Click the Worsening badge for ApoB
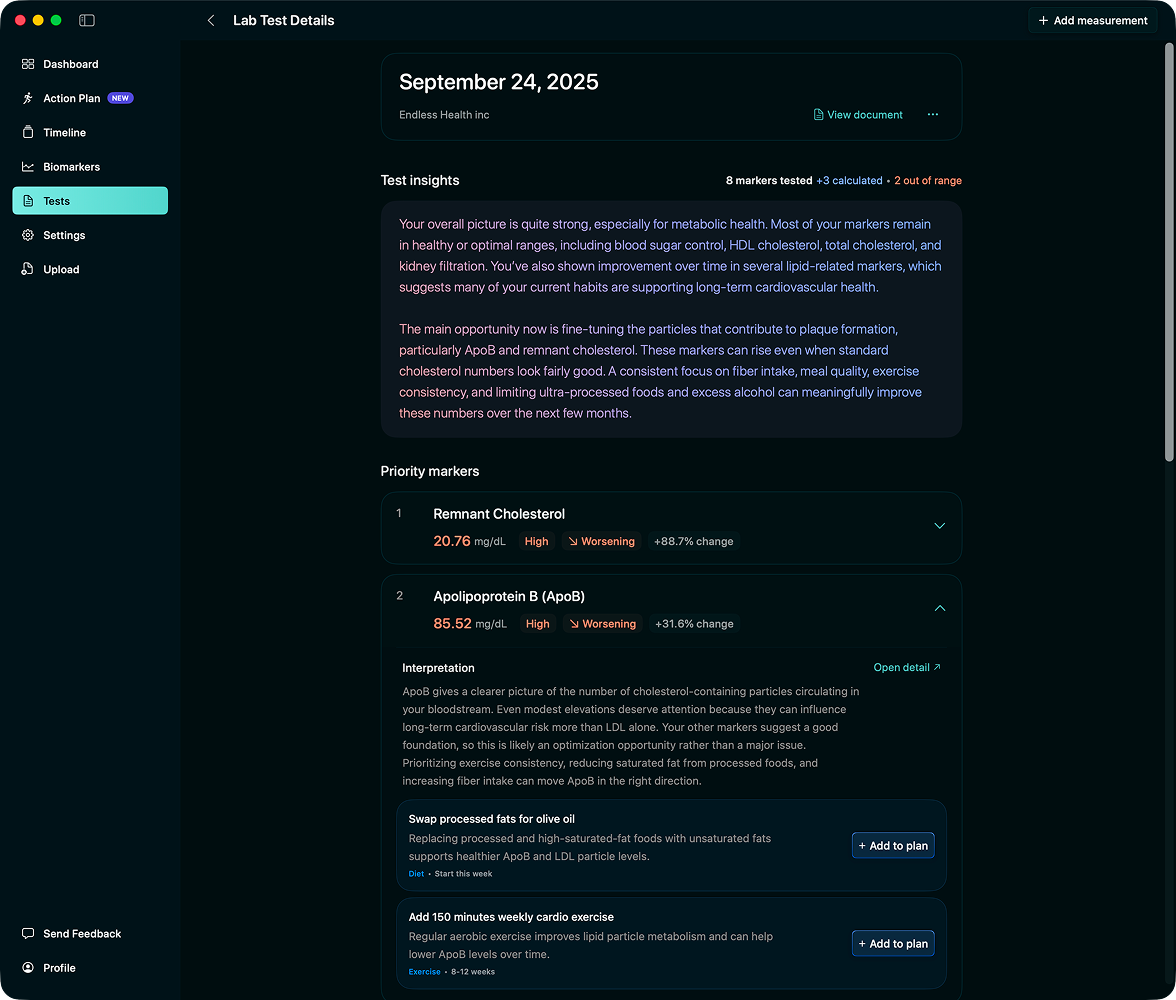This screenshot has height=1000, width=1176. coord(602,623)
